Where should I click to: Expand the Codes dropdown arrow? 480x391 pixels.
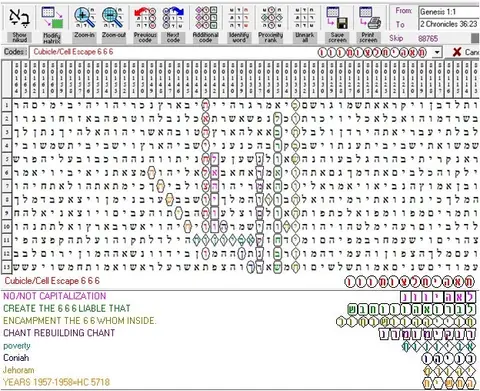point(437,52)
